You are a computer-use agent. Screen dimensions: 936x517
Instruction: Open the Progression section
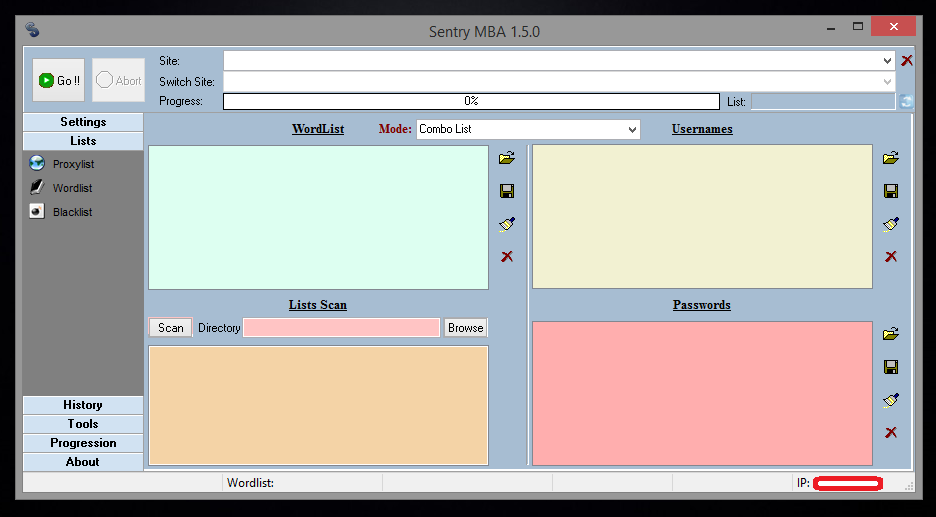[83, 443]
